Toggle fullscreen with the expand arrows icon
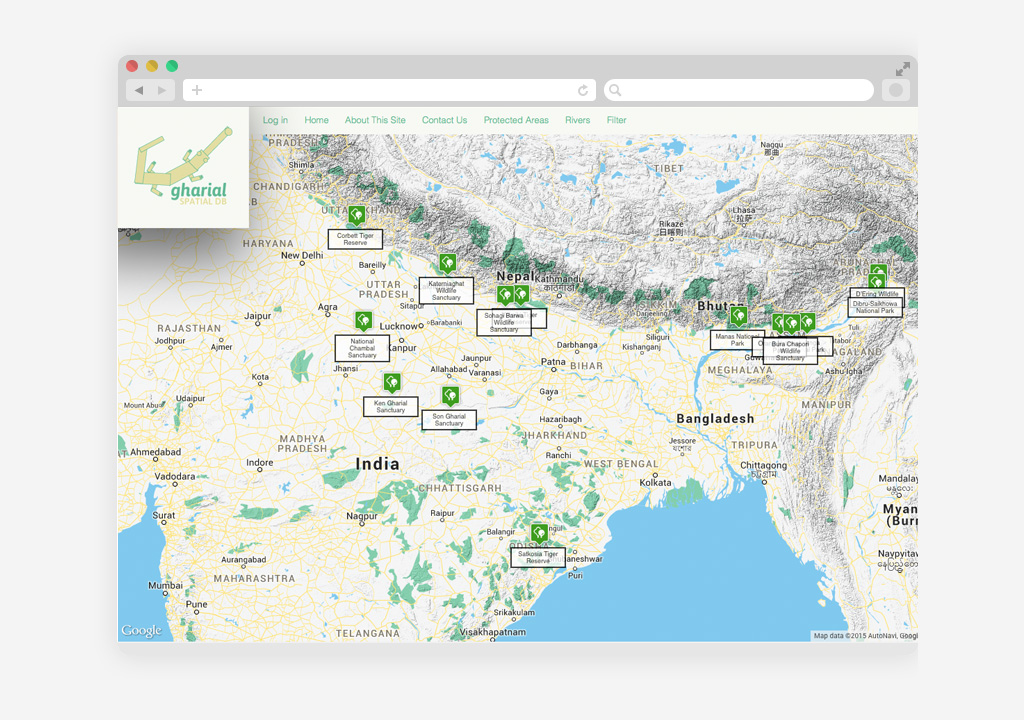This screenshot has width=1024, height=720. point(903,68)
